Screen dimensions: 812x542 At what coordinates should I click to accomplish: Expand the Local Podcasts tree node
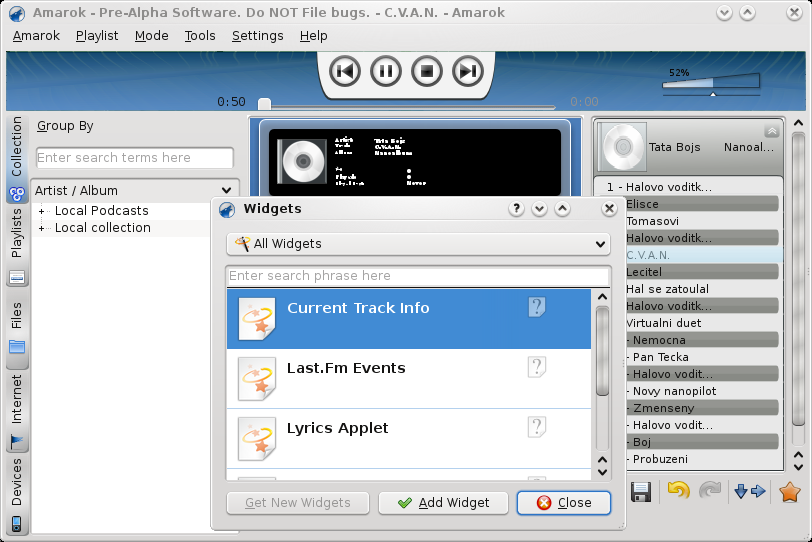41,211
